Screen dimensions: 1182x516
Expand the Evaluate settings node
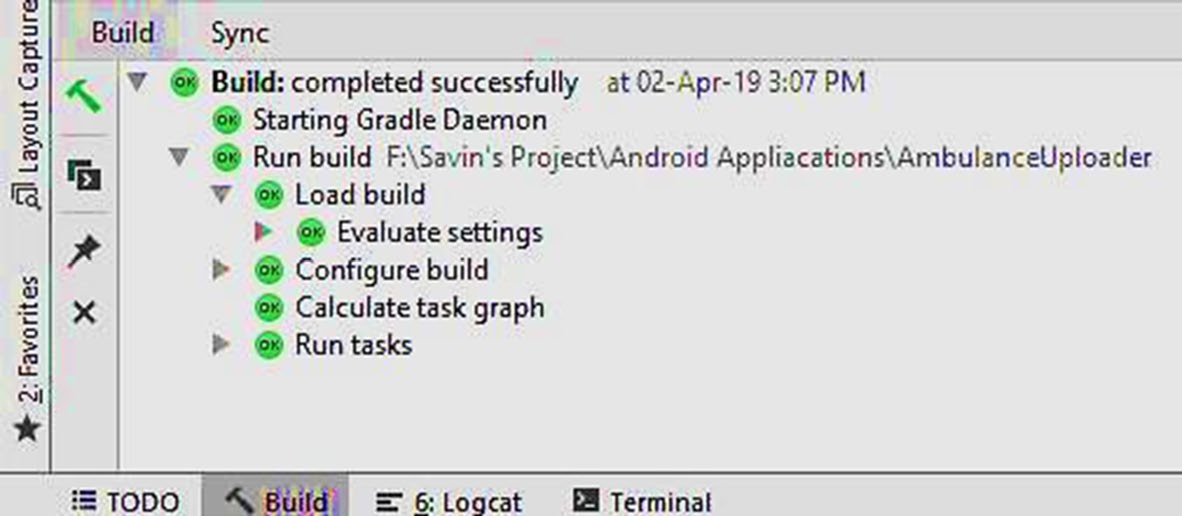click(264, 233)
